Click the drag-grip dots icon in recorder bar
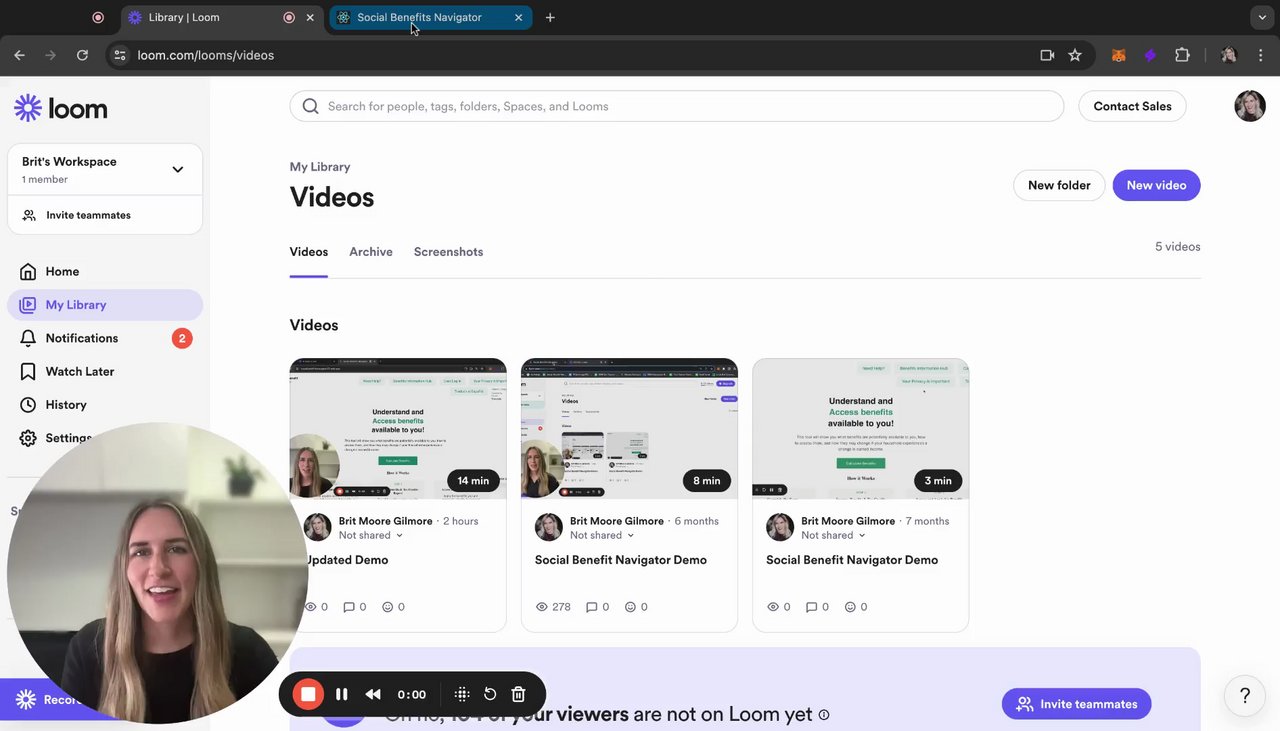 point(462,694)
